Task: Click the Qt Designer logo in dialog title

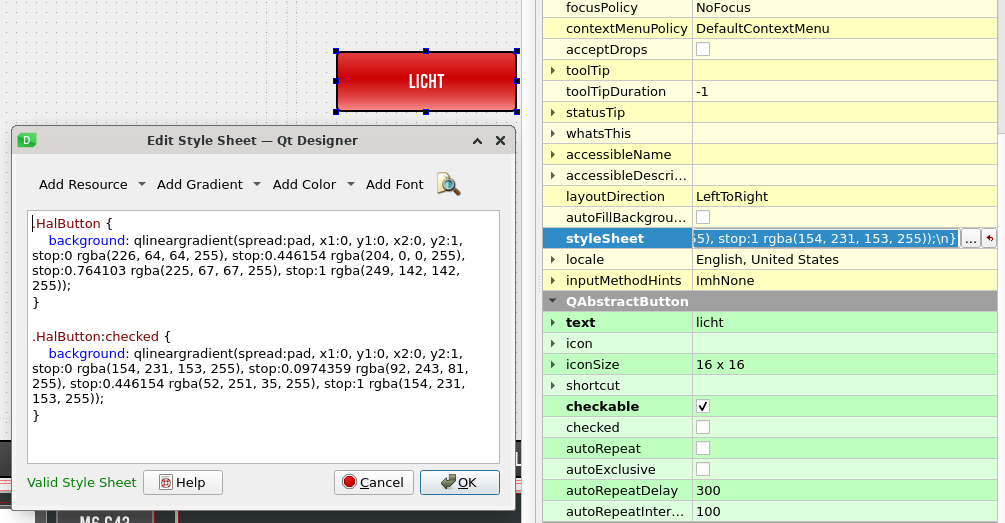Action: point(28,141)
